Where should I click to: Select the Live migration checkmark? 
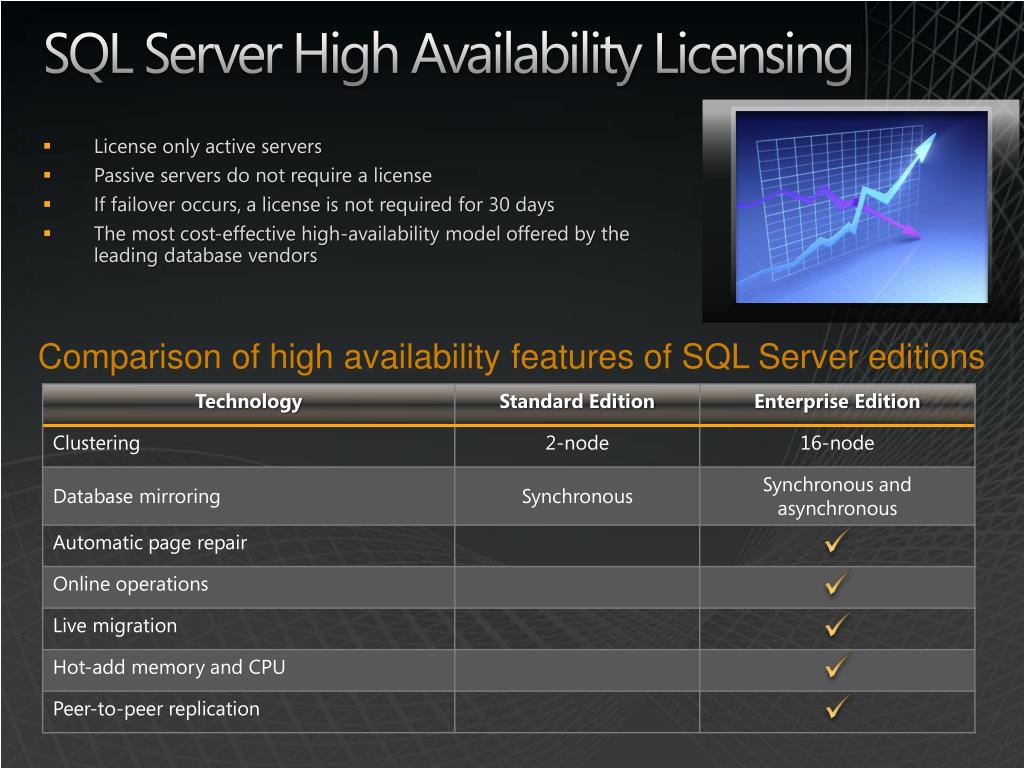(836, 627)
